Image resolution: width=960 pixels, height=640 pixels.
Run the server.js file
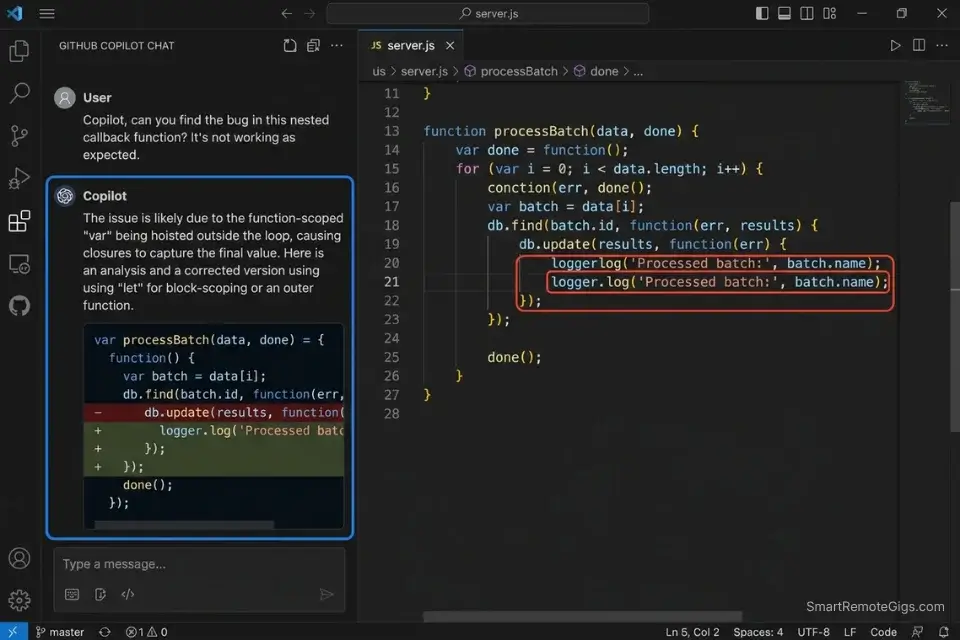897,45
